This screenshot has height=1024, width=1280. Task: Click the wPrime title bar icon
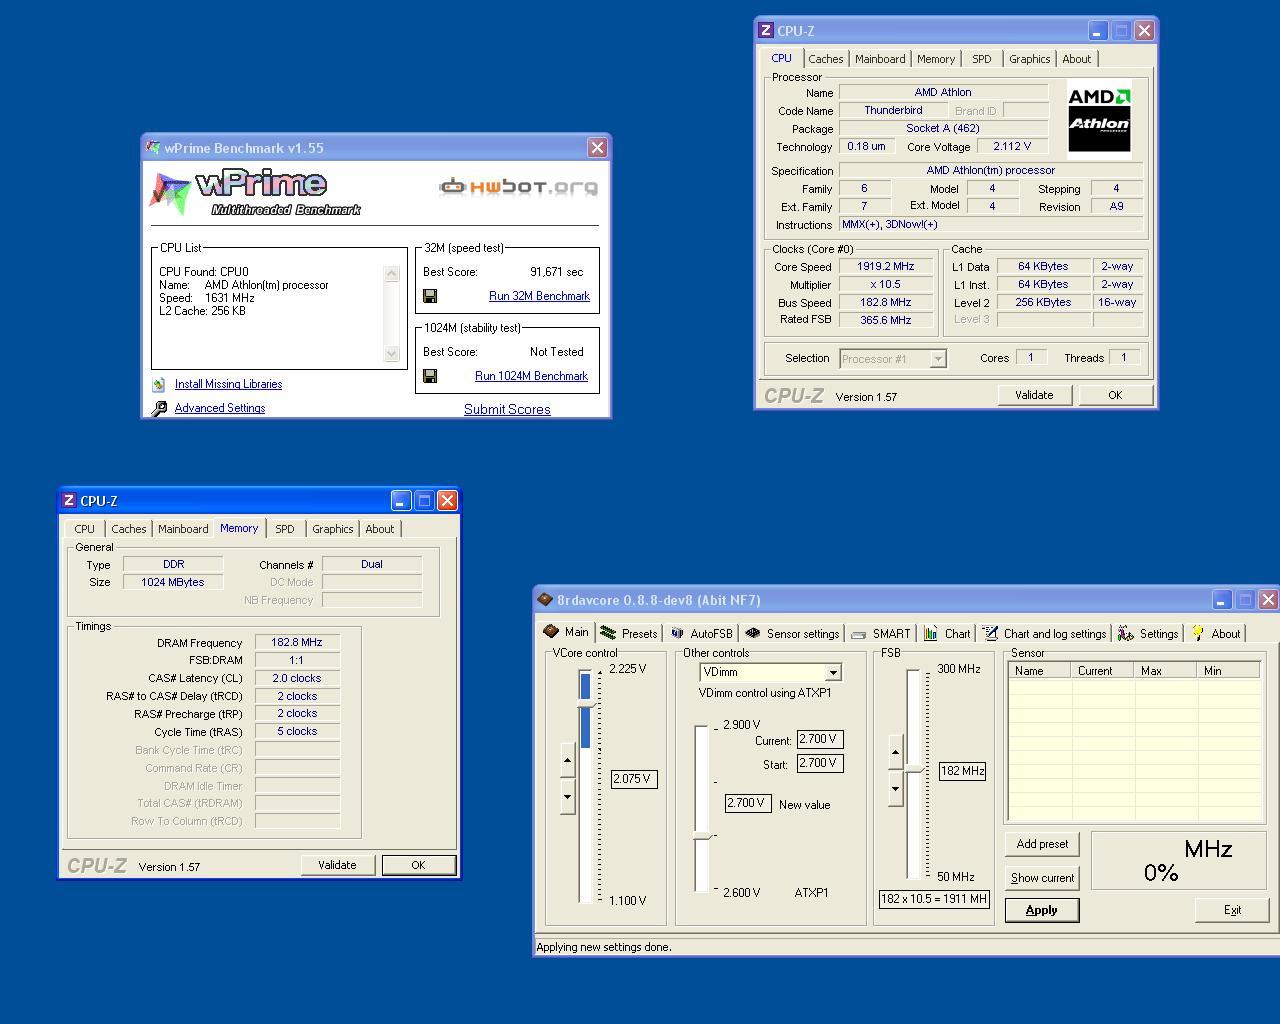pyautogui.click(x=153, y=148)
